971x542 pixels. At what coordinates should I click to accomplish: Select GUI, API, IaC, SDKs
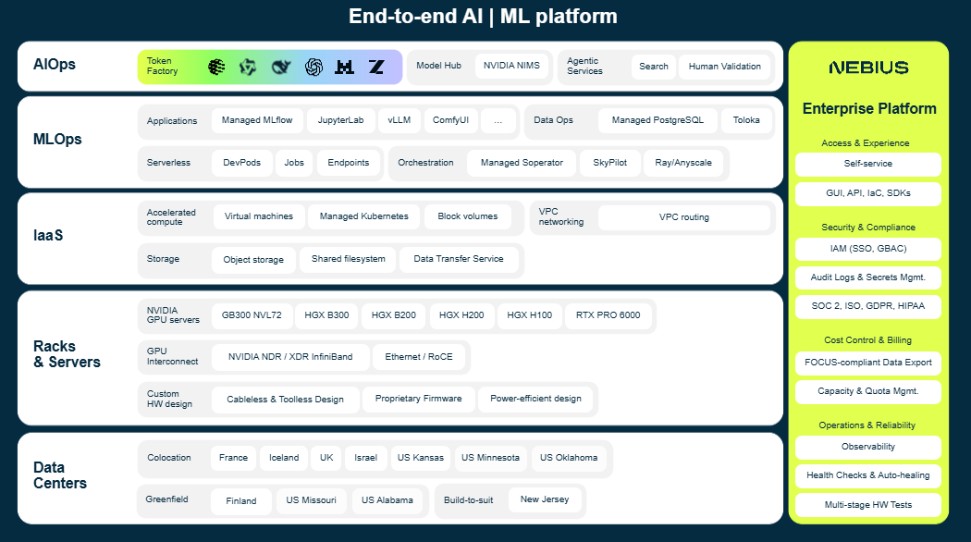(868, 193)
